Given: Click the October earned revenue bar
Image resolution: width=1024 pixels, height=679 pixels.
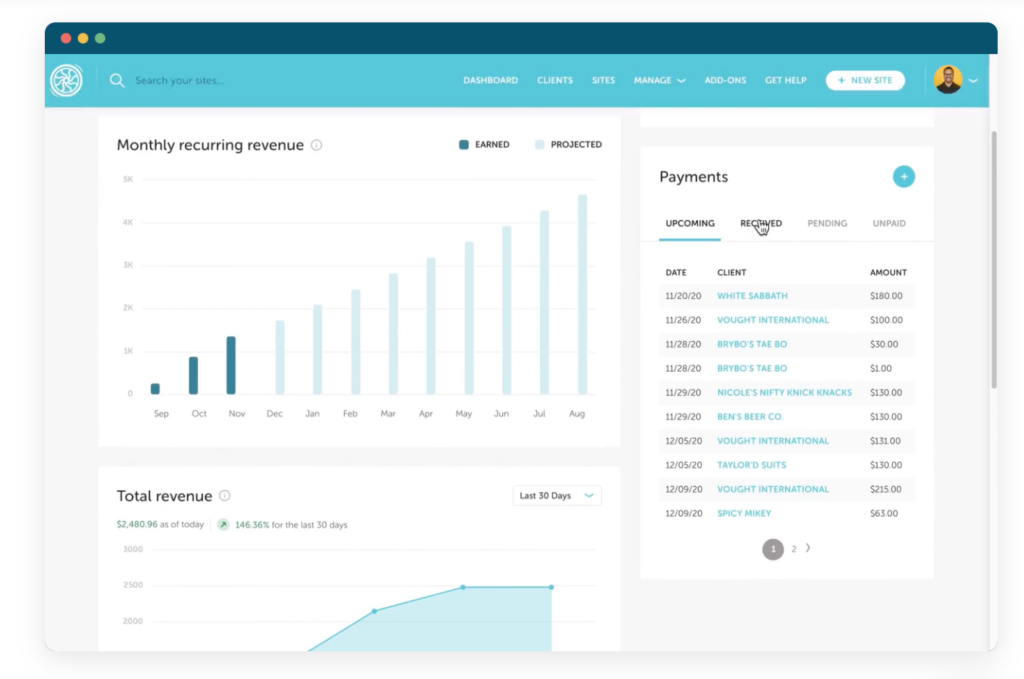Looking at the screenshot, I should tap(193, 375).
